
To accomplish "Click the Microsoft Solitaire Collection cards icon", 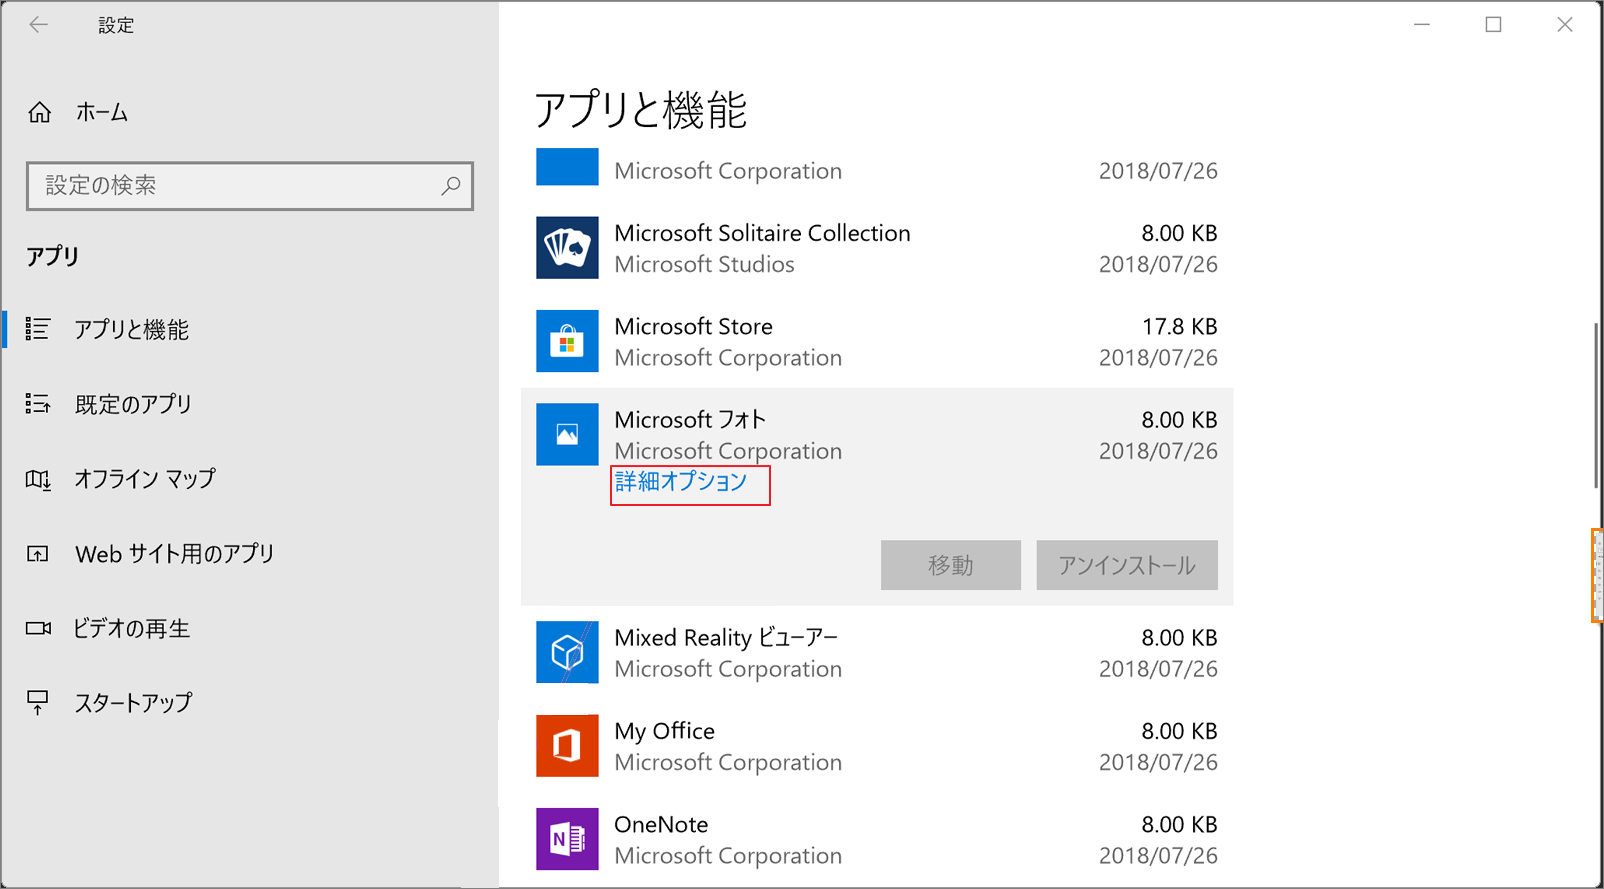I will pyautogui.click(x=567, y=248).
